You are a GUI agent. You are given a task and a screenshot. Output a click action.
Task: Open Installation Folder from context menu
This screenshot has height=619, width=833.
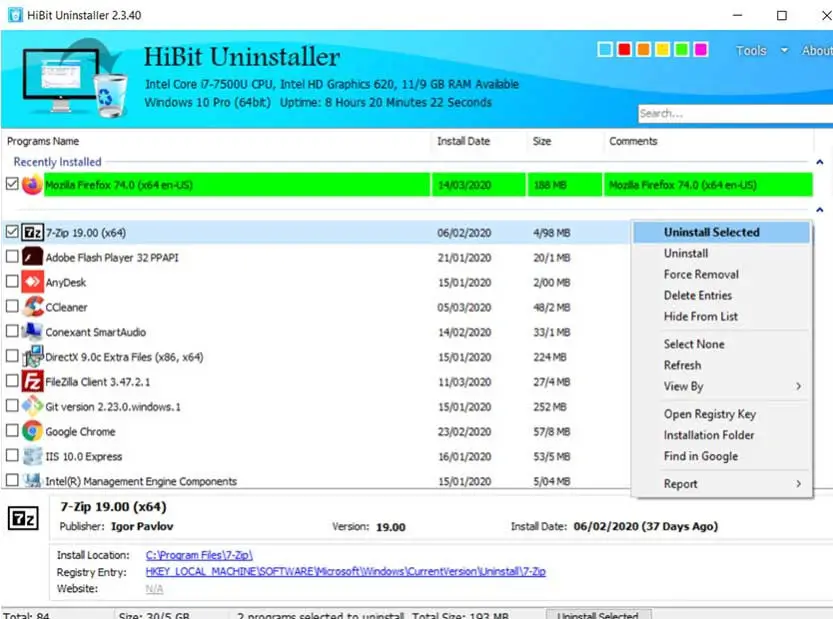coord(721,435)
